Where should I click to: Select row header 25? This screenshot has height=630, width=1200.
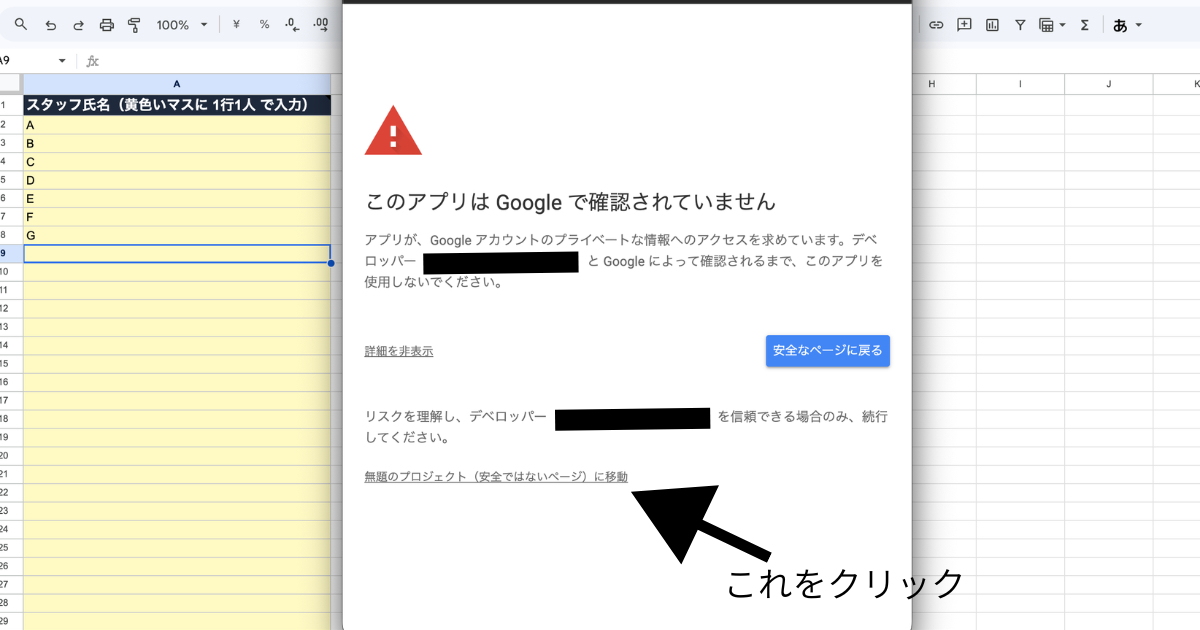tap(11, 547)
